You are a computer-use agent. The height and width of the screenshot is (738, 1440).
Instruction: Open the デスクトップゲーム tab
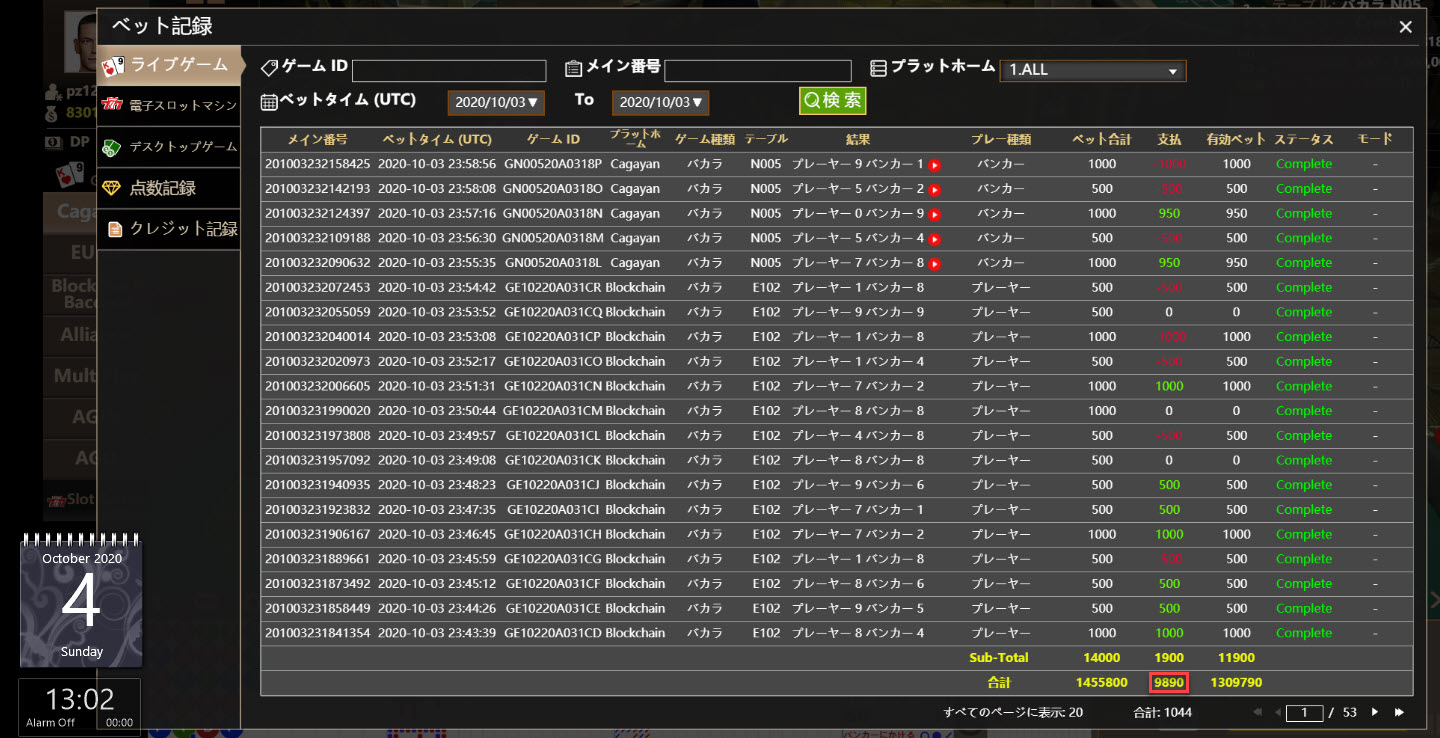170,147
